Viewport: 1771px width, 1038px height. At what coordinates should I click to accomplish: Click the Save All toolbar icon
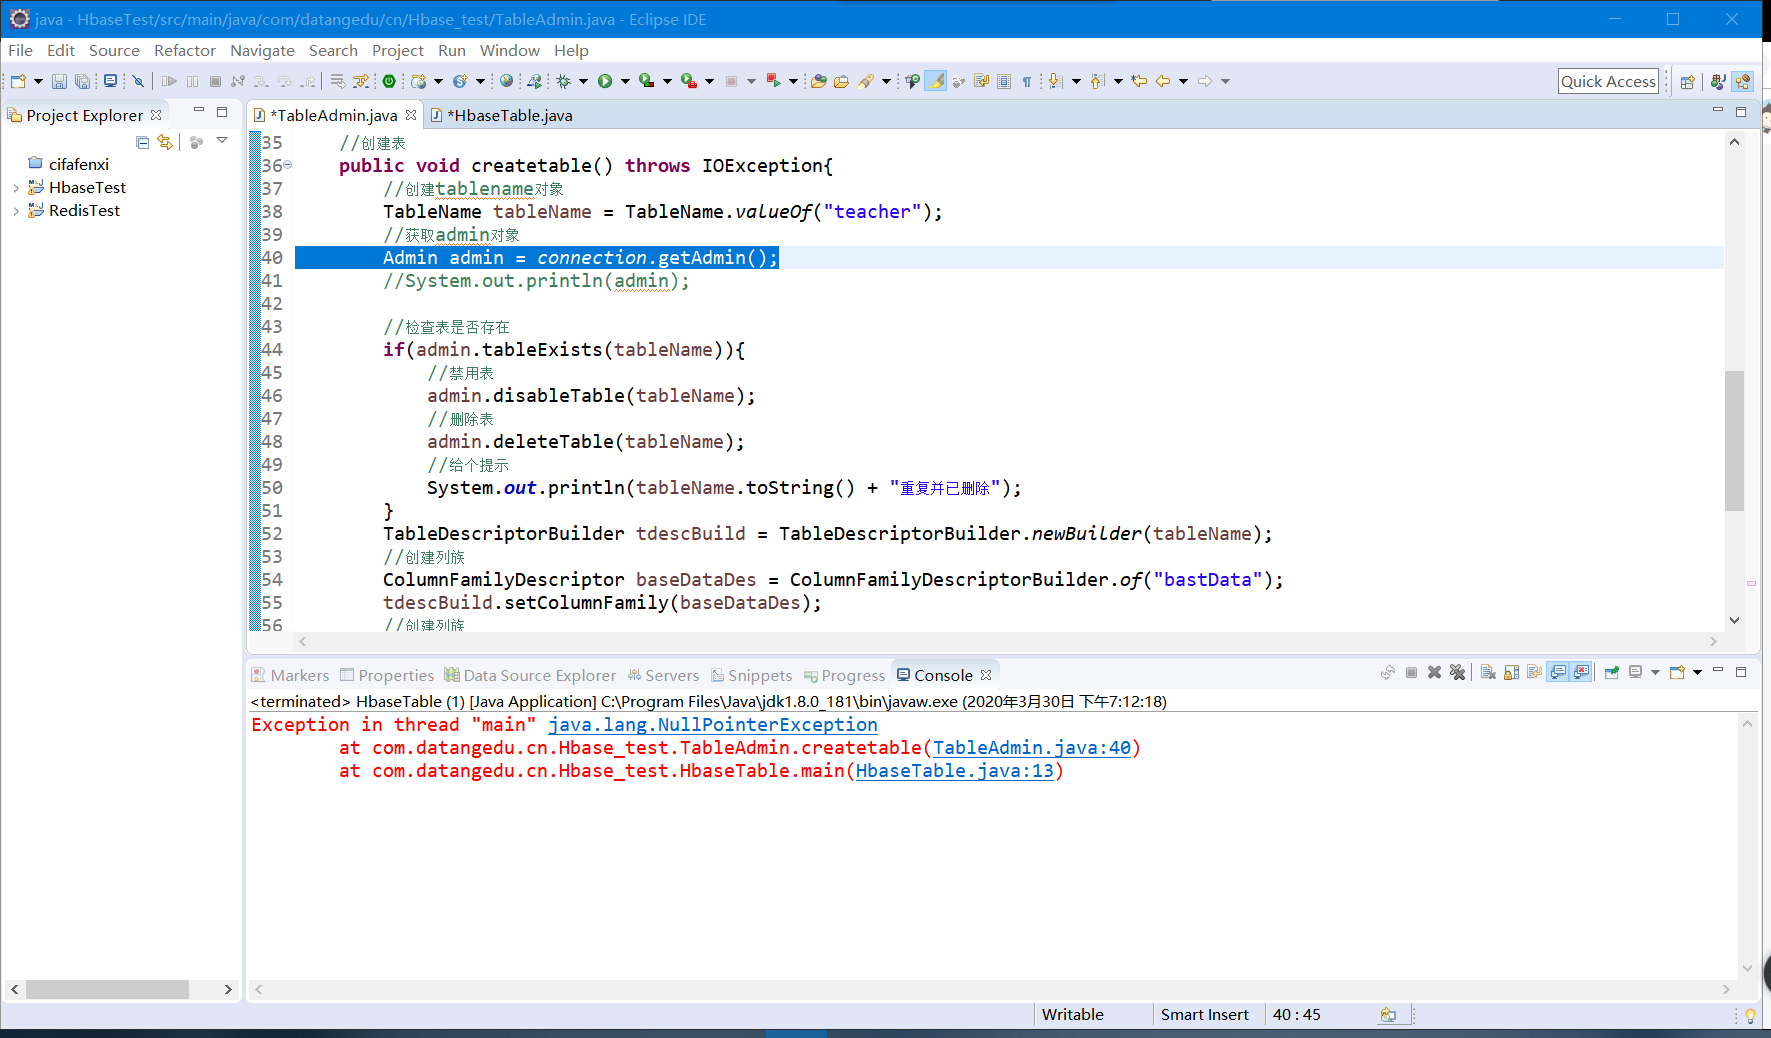pyautogui.click(x=82, y=81)
